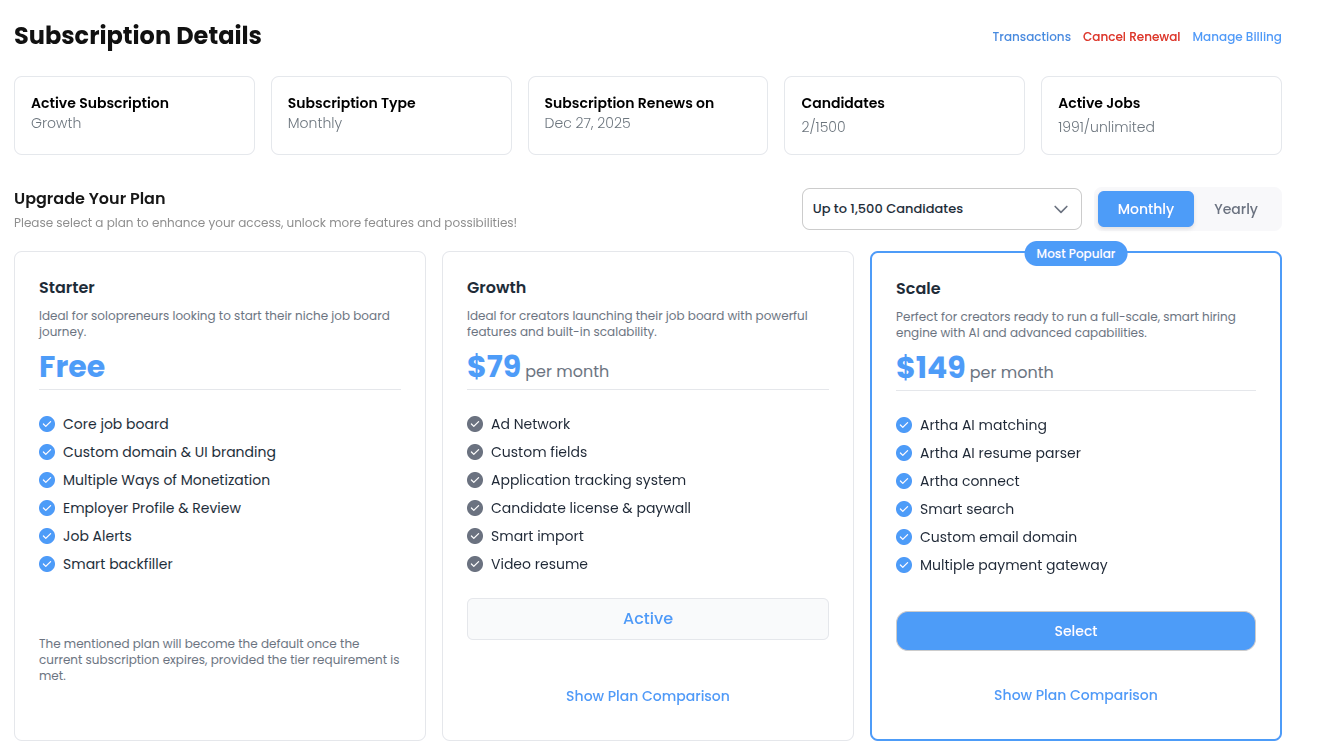This screenshot has width=1327, height=744.
Task: Switch billing to Monthly
Action: (x=1145, y=209)
